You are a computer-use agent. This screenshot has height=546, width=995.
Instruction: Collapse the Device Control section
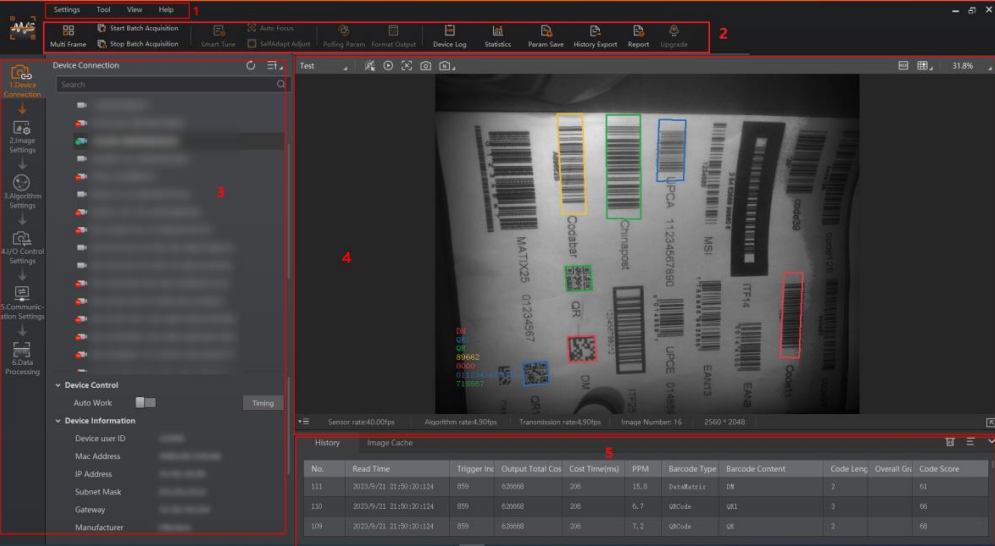pyautogui.click(x=58, y=385)
